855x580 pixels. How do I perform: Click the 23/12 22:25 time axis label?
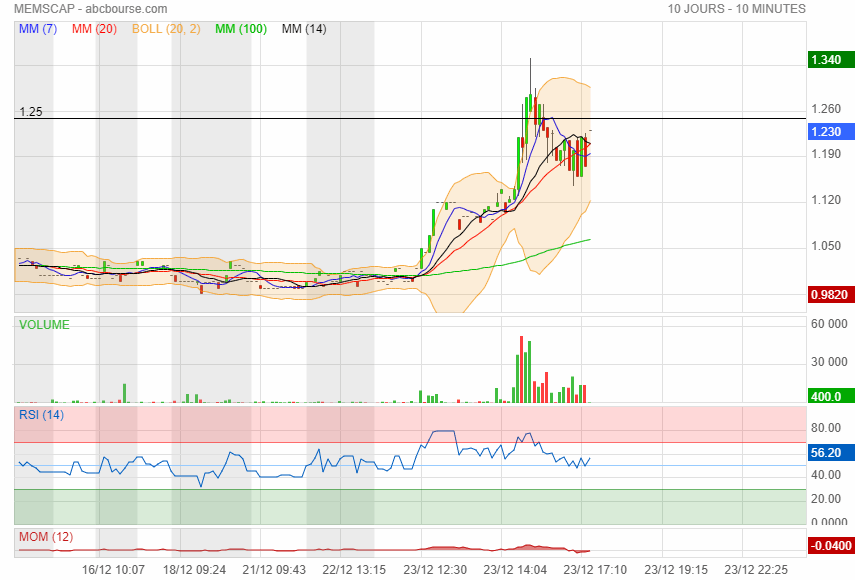coord(756,570)
